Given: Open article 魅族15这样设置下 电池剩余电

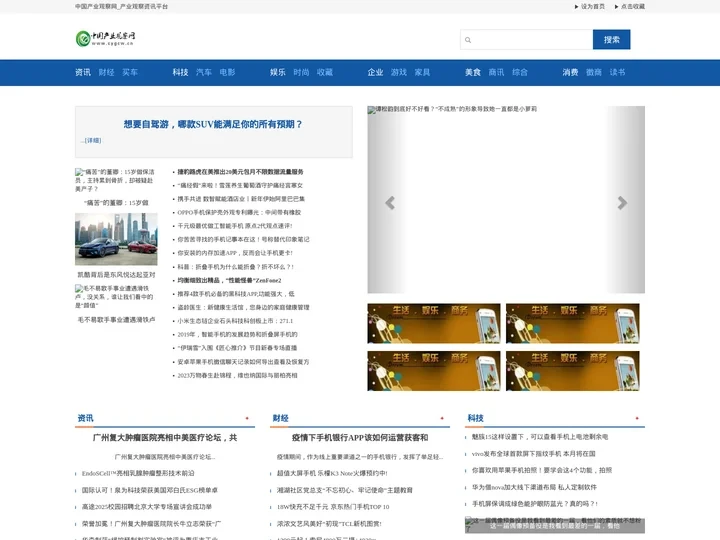Looking at the screenshot, I should click(540, 437).
